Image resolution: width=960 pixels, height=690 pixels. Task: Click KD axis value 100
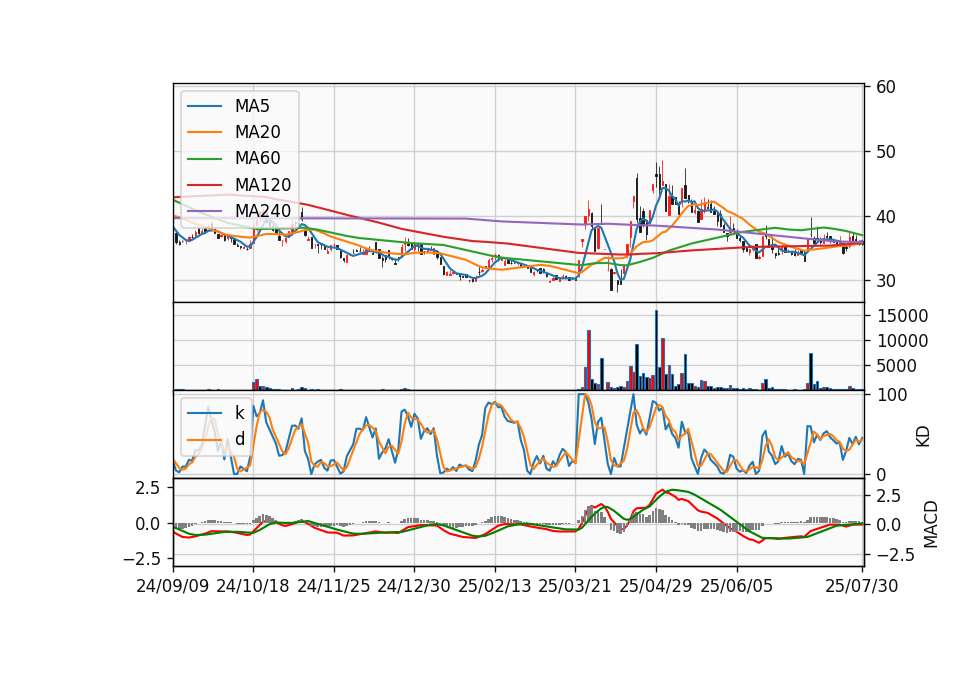[x=892, y=395]
